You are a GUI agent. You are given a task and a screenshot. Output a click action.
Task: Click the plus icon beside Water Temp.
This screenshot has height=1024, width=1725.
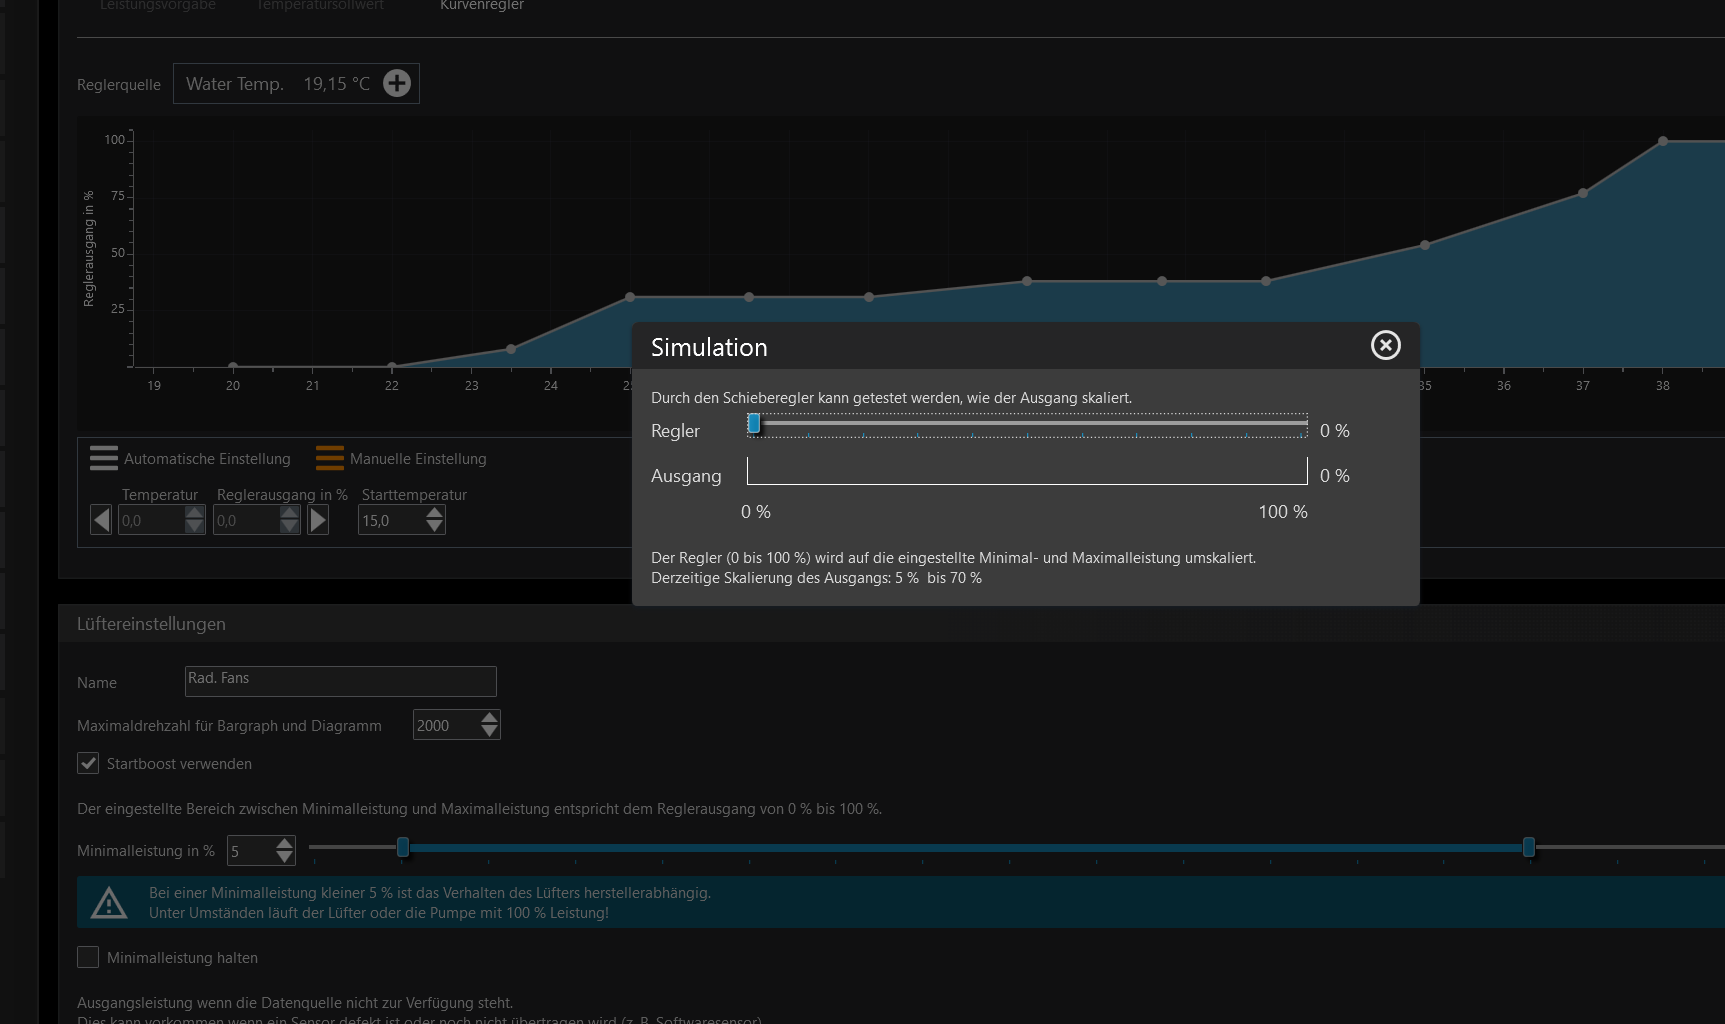(397, 83)
